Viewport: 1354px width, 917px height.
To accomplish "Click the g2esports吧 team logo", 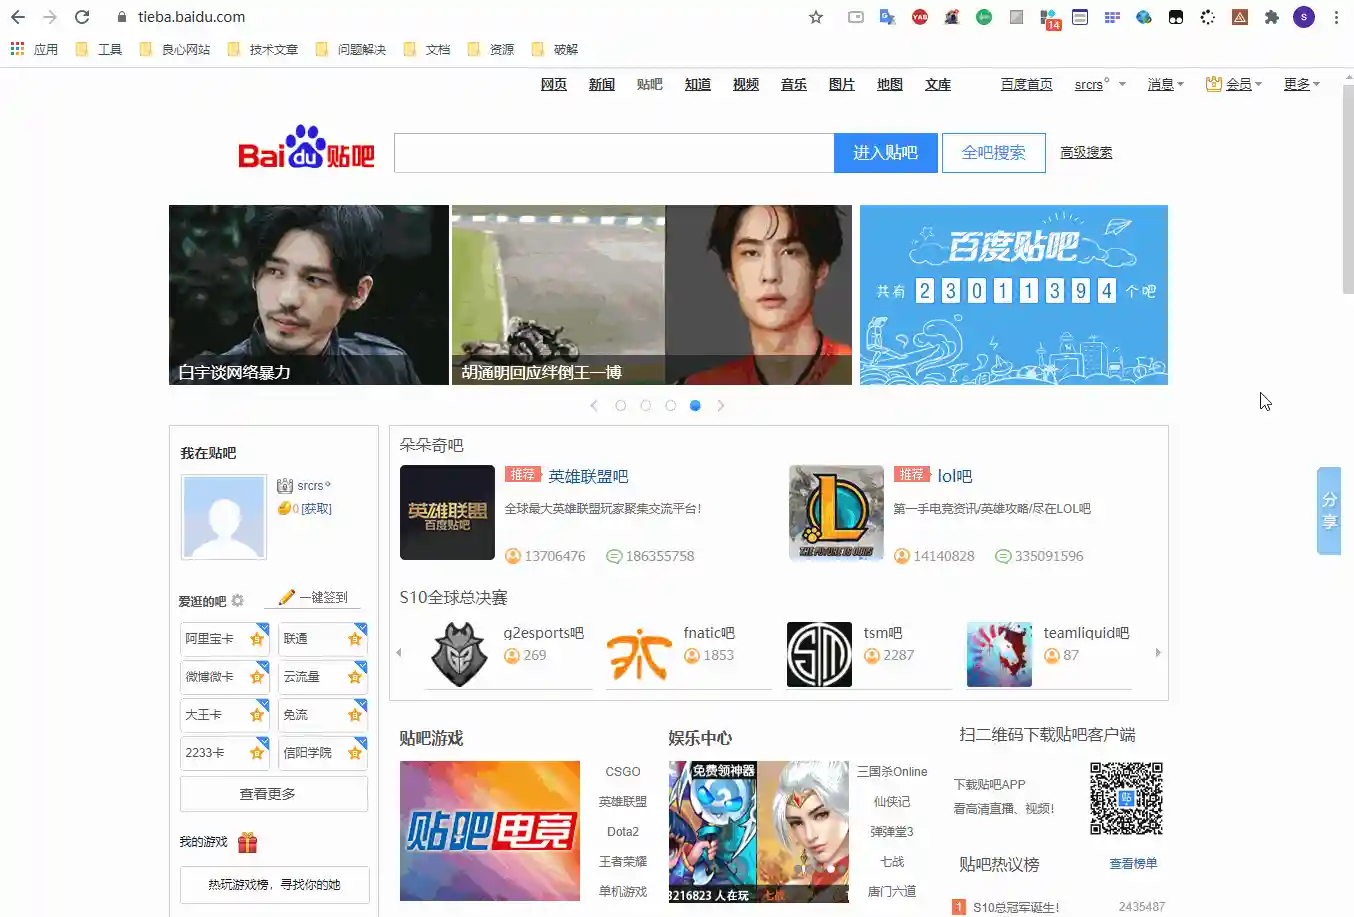I will point(459,655).
